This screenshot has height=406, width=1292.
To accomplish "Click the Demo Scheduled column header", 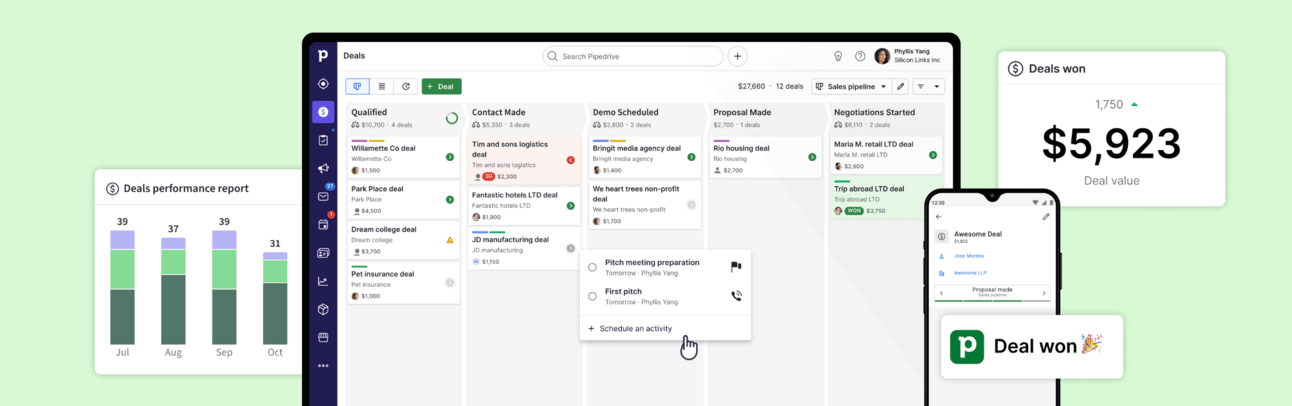I will tap(625, 112).
